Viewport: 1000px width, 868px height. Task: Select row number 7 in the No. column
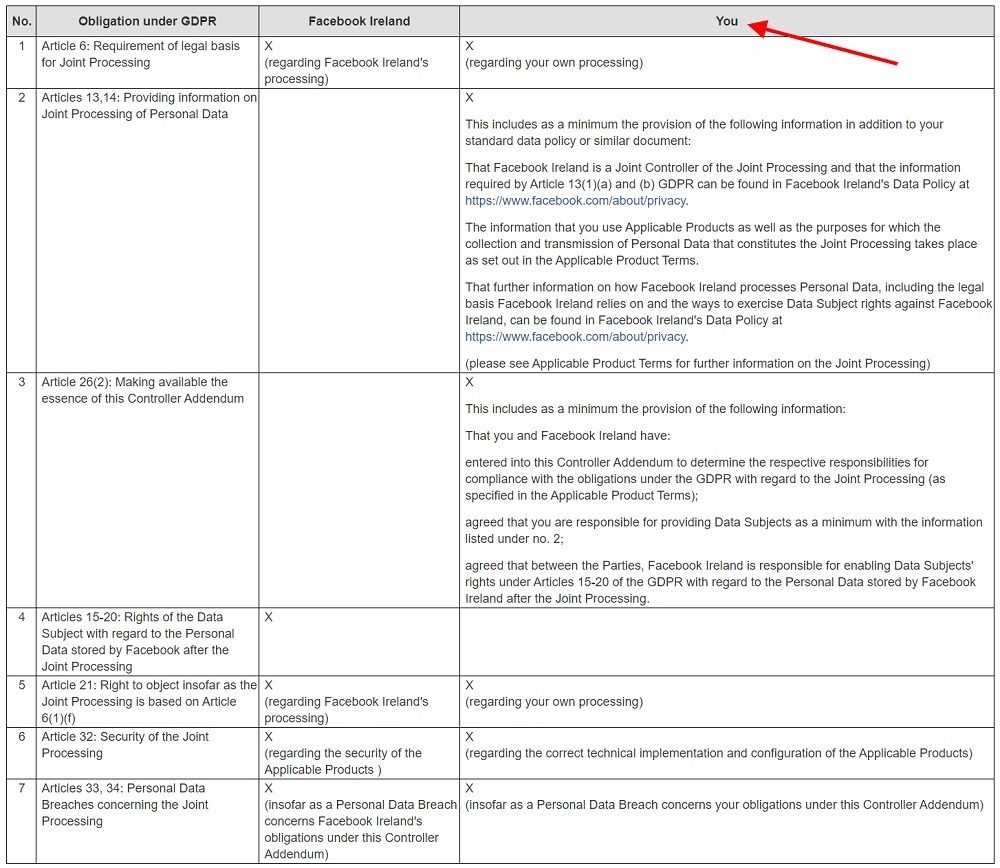point(22,788)
